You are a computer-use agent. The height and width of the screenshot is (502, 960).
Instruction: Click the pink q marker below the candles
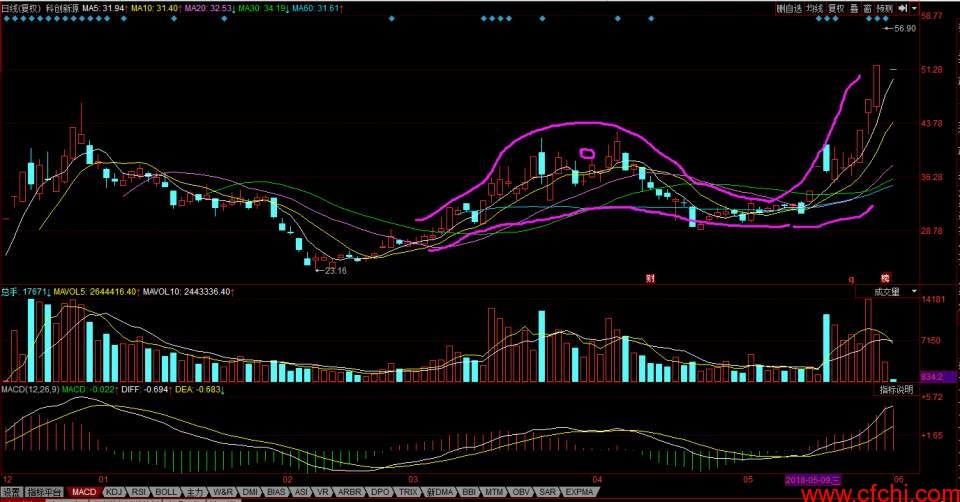(851, 279)
